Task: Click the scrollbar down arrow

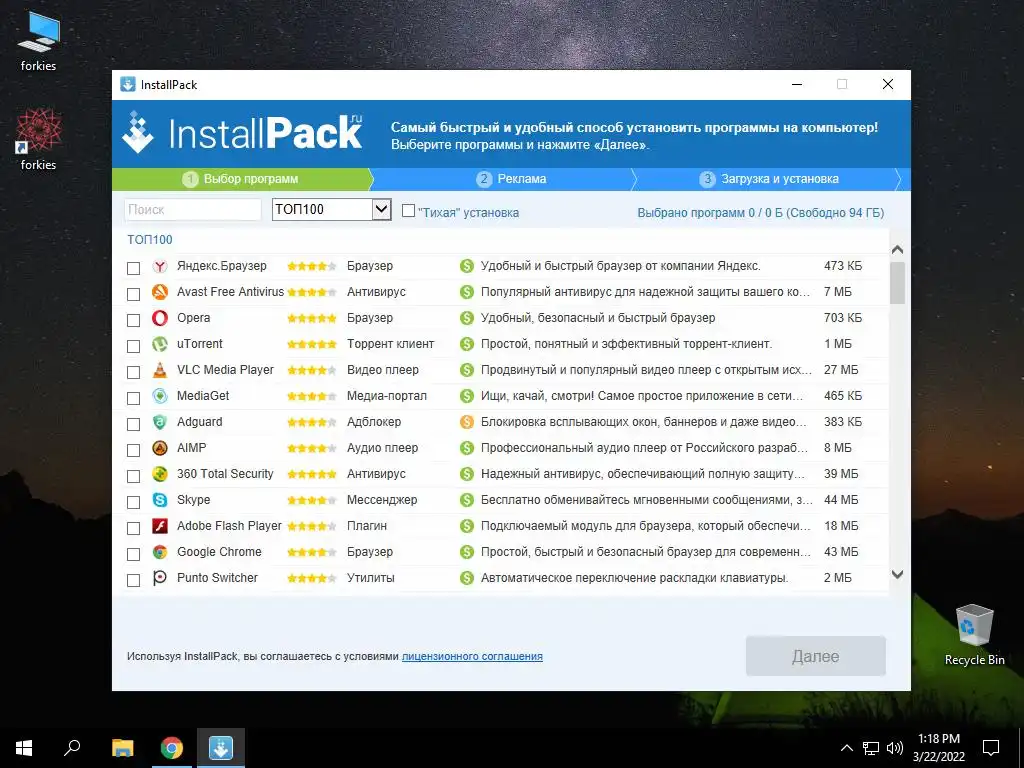Action: point(897,574)
